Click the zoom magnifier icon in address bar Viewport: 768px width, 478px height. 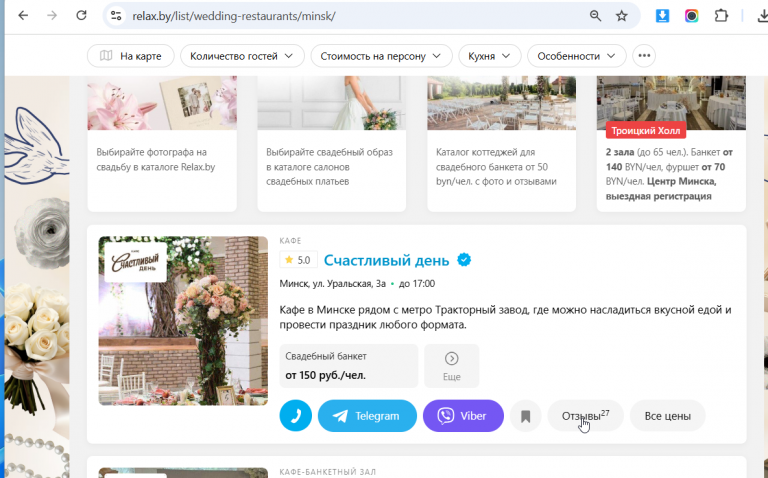click(595, 16)
